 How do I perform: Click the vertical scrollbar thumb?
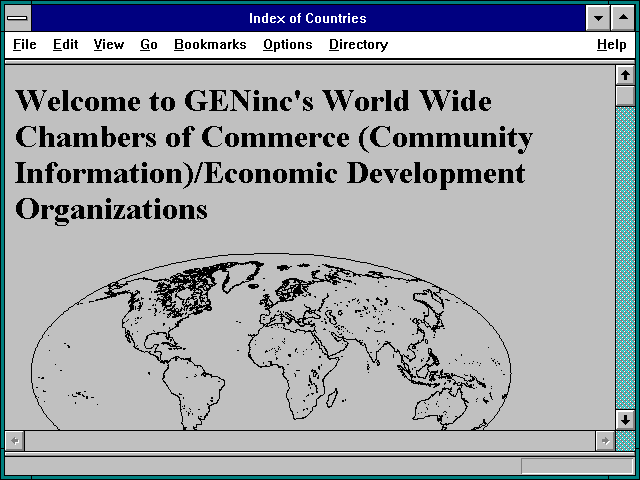tap(625, 96)
